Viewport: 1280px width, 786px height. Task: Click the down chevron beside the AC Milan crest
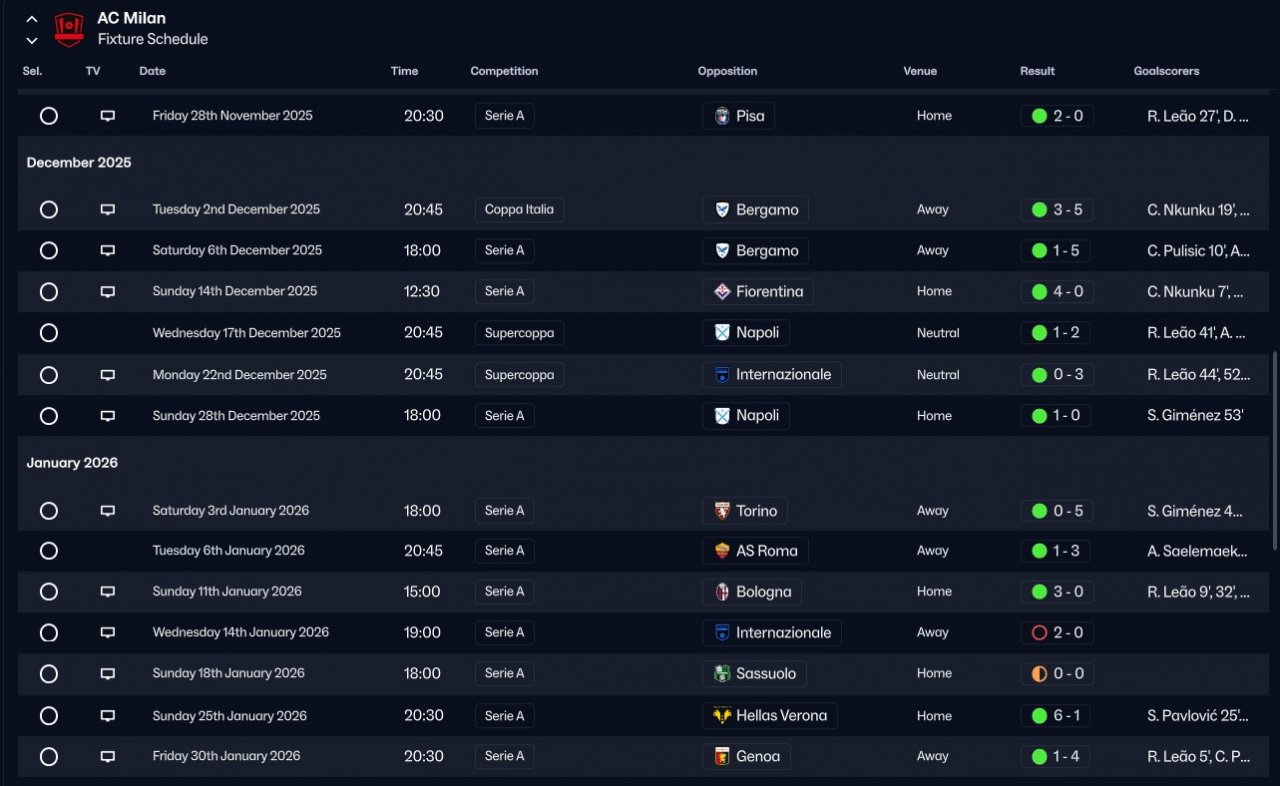(x=32, y=41)
